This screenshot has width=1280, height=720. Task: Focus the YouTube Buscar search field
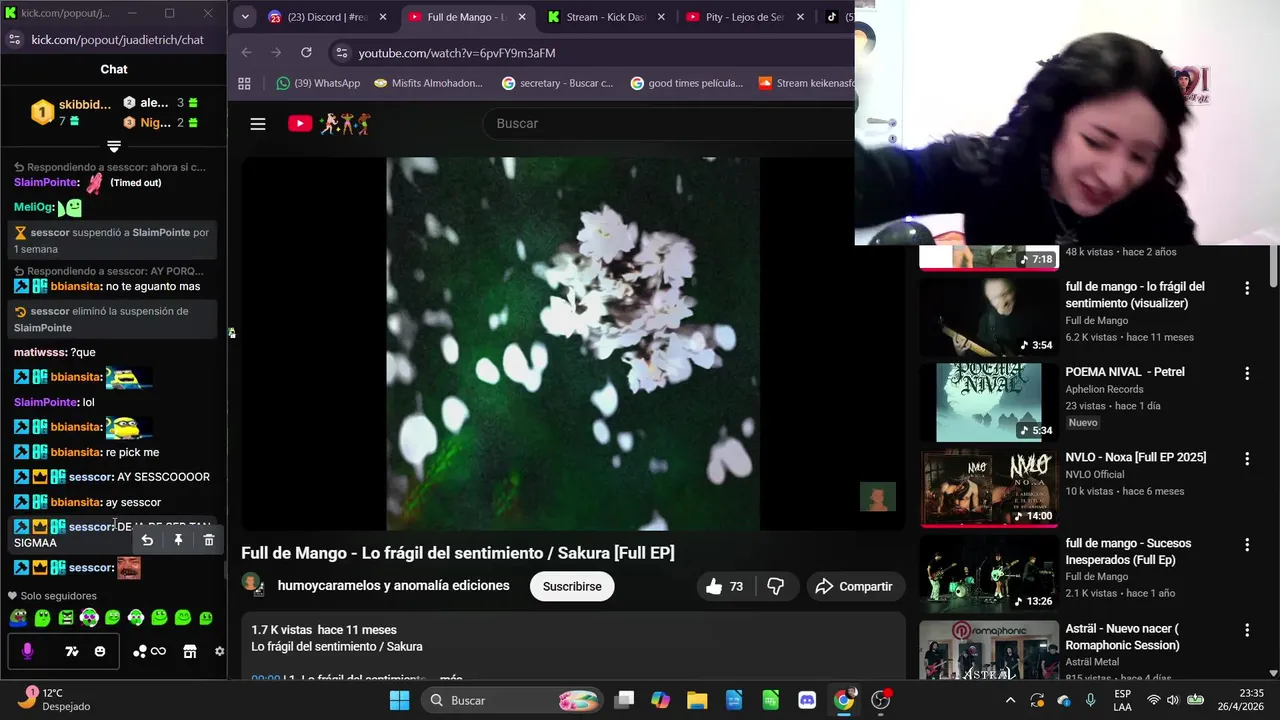coord(670,124)
